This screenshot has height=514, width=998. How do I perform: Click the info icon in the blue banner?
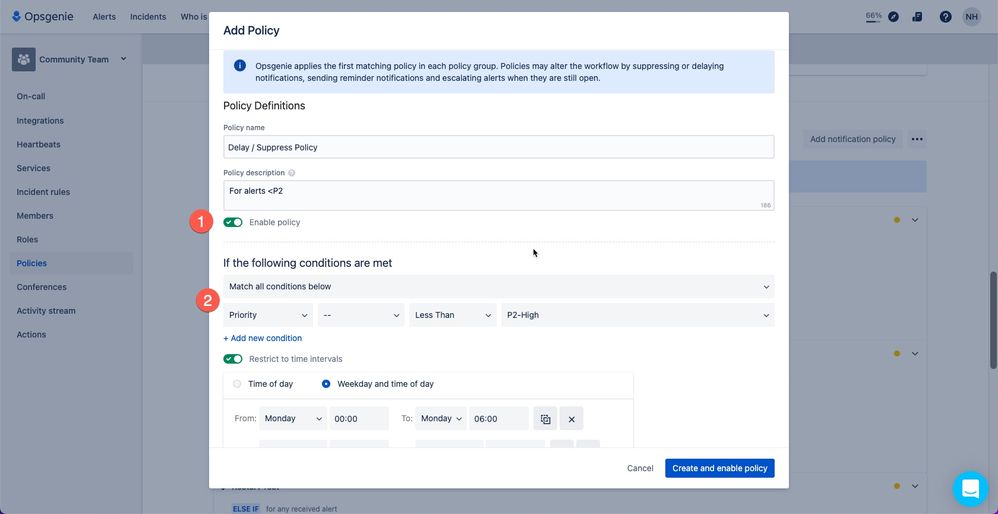coord(240,66)
